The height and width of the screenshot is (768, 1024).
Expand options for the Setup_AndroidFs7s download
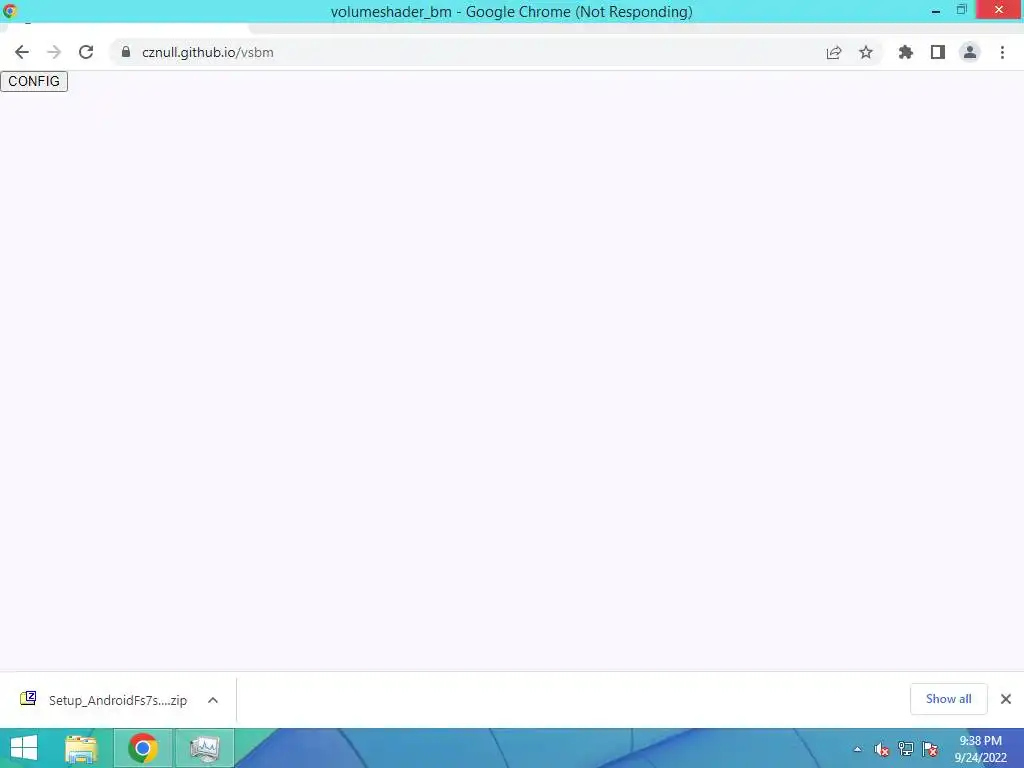(213, 700)
